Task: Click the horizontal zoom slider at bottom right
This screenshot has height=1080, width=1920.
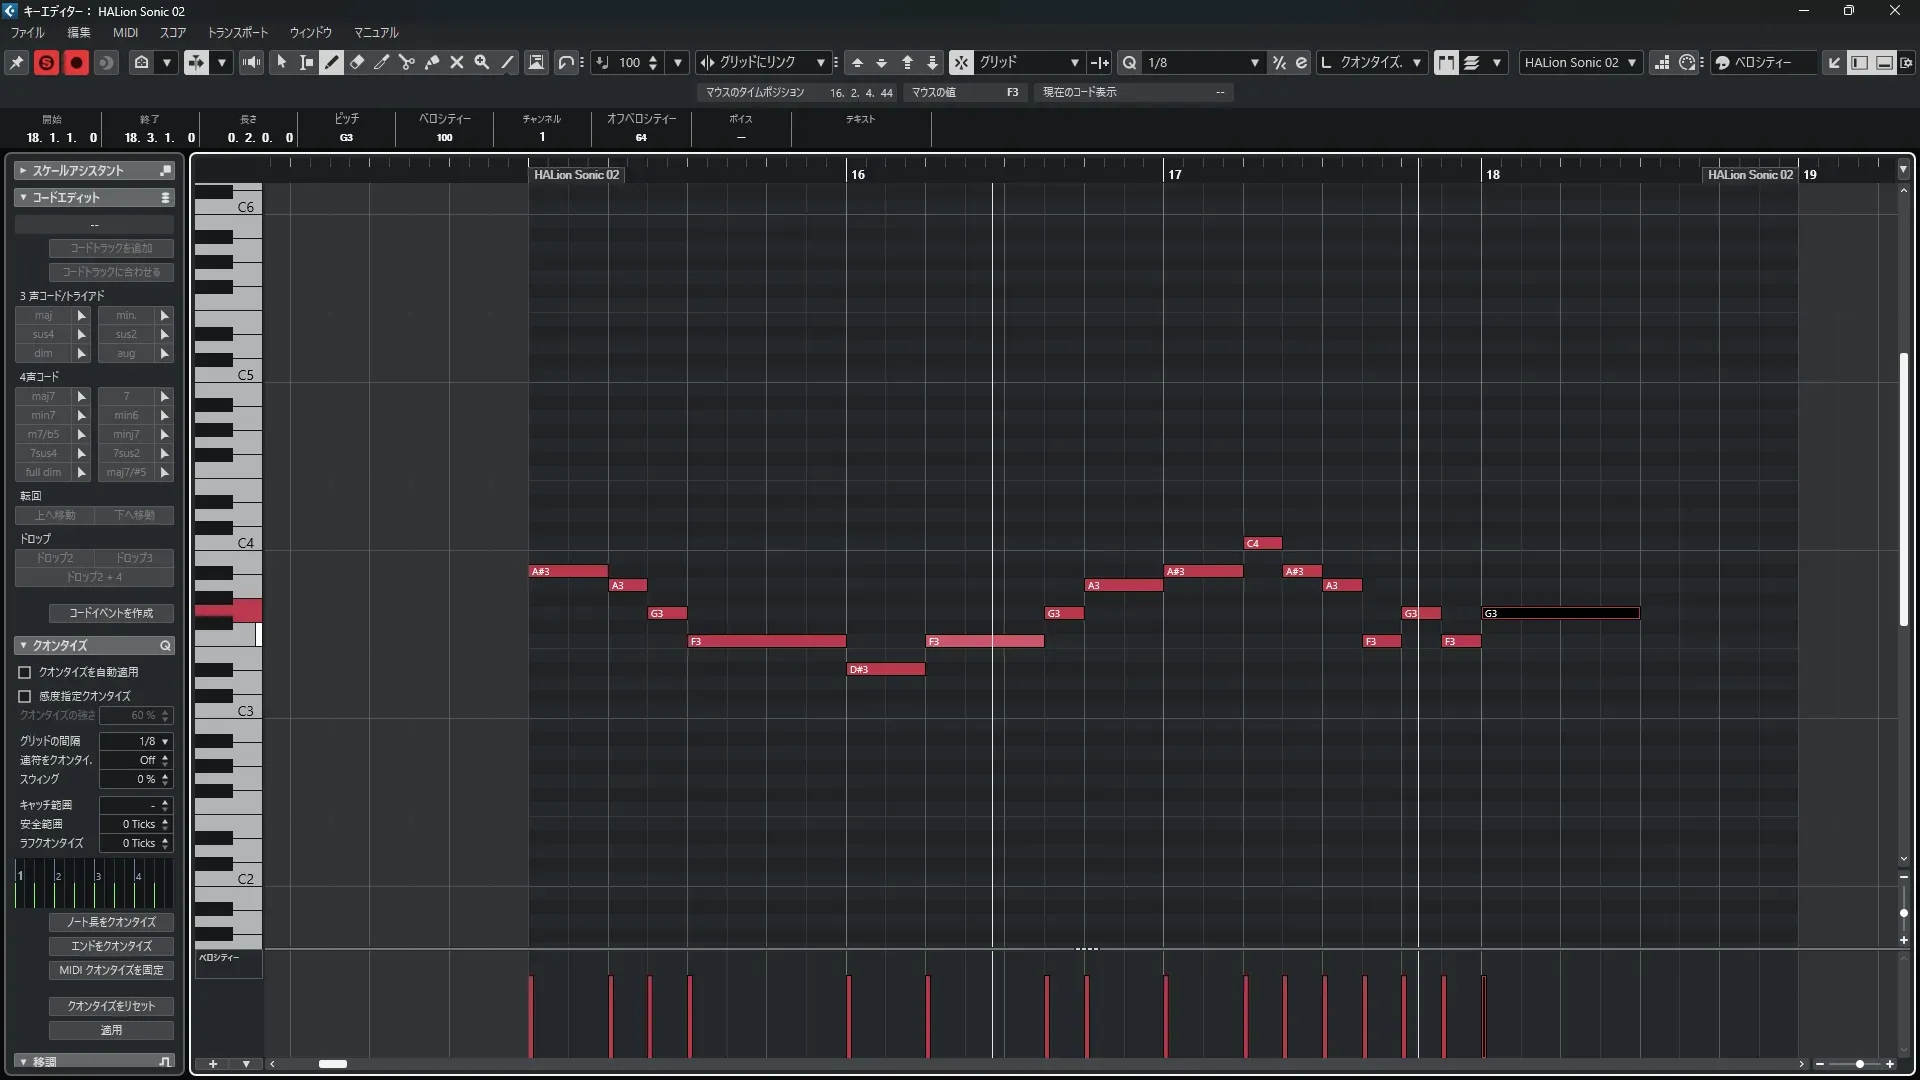Action: 1859,1064
